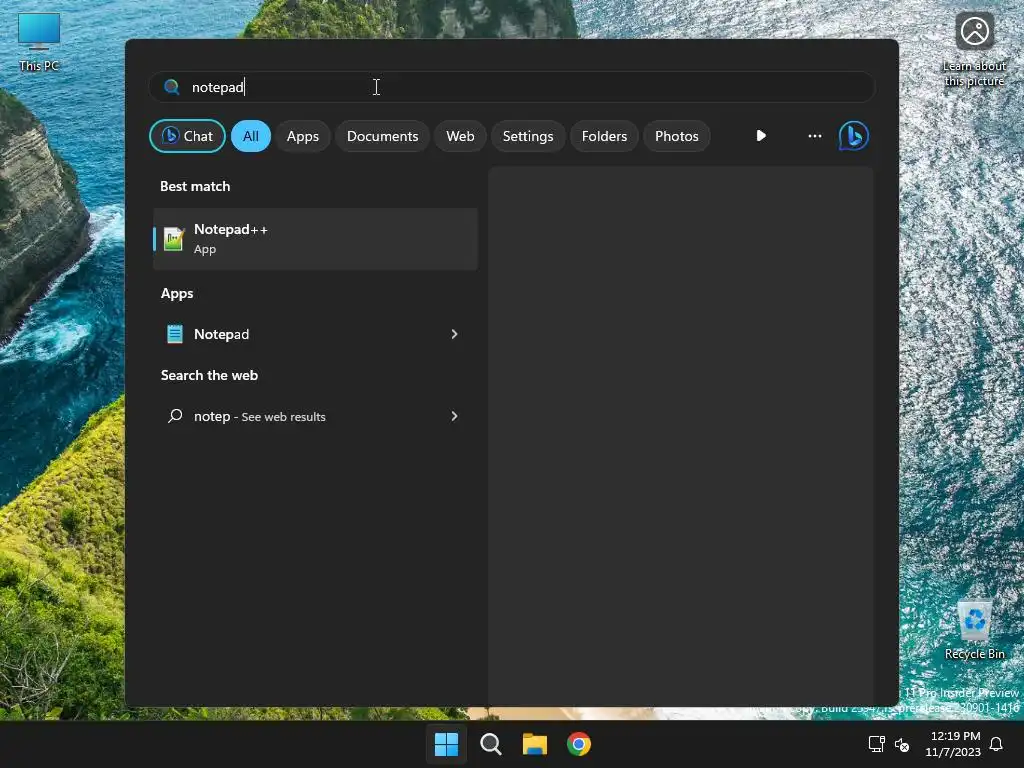The width and height of the screenshot is (1024, 768).
Task: Open the Notepad app icon
Action: pos(175,334)
